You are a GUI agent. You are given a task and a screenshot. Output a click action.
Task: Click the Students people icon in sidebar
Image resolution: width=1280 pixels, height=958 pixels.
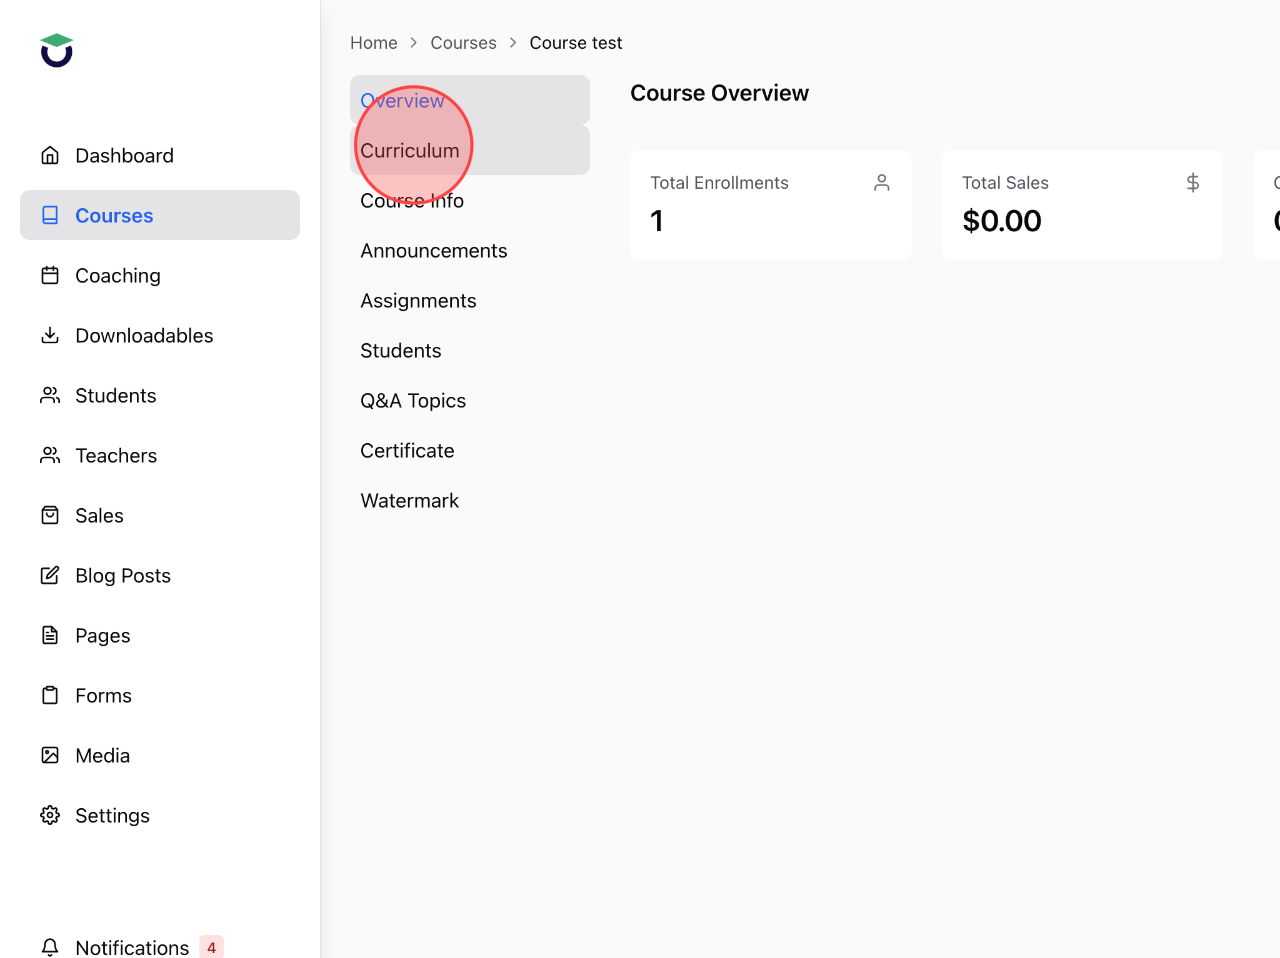coord(50,395)
